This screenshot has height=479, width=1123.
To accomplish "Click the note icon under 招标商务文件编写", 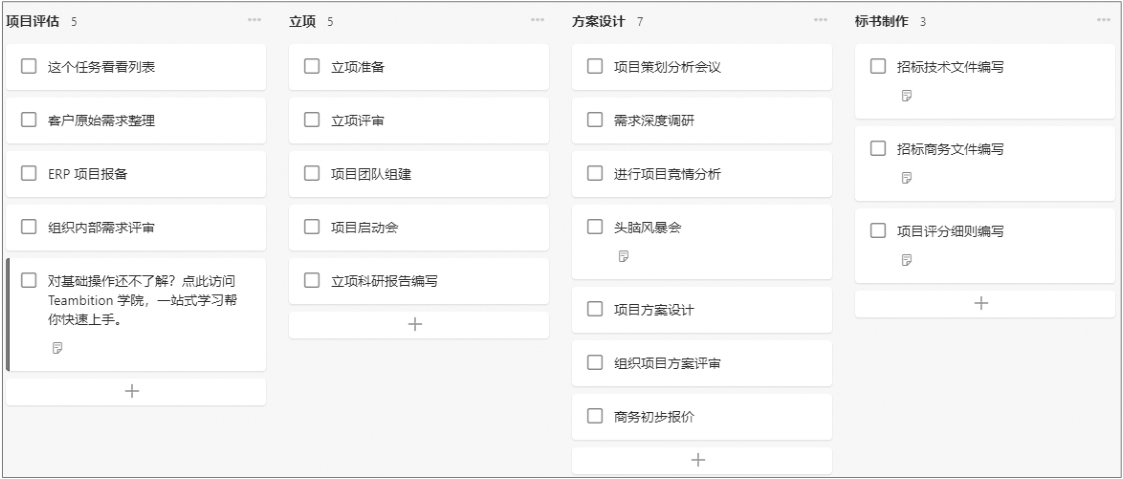I will tap(907, 178).
